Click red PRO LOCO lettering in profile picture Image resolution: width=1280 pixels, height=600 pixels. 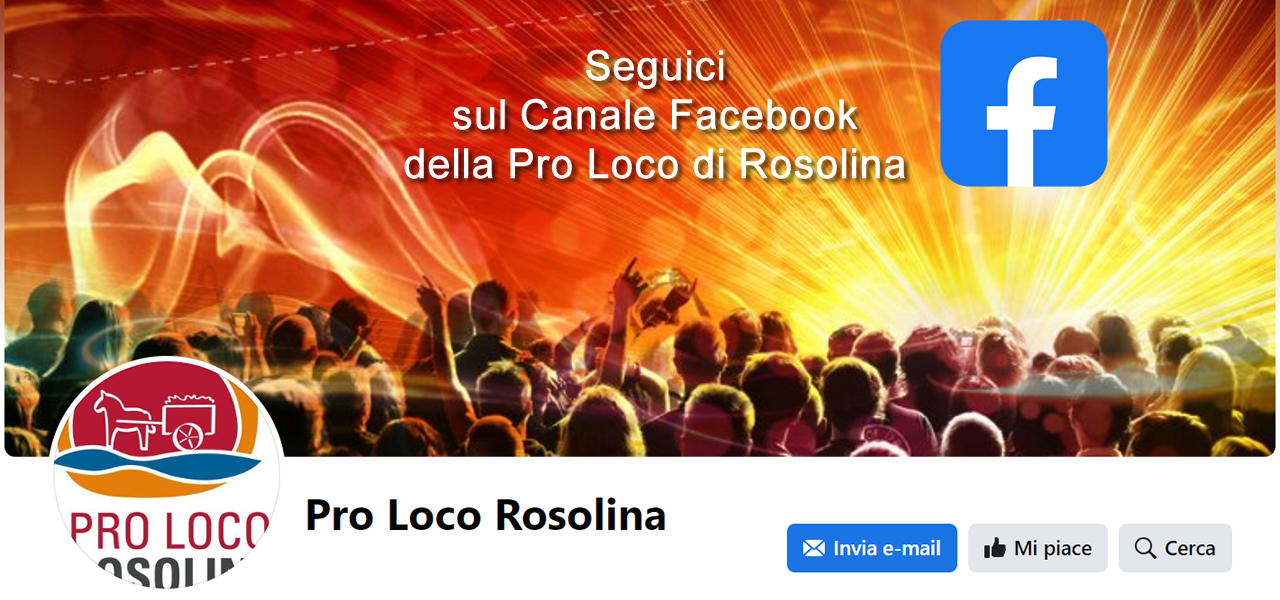[x=170, y=531]
